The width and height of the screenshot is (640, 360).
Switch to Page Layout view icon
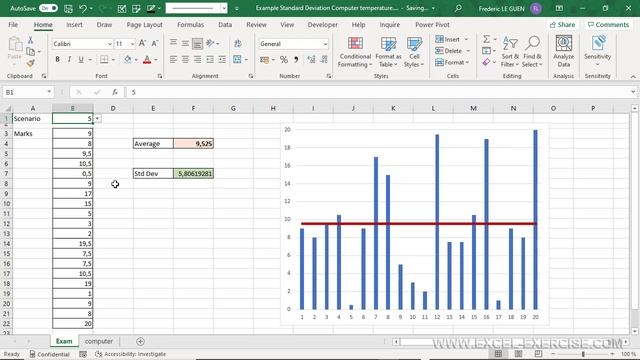coord(518,354)
